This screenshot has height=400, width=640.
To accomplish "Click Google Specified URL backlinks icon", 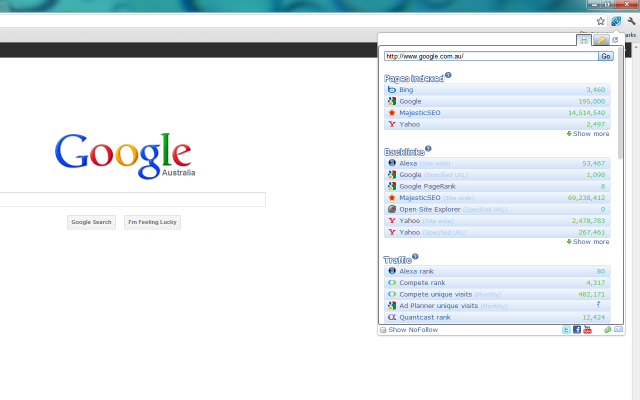I will click(392, 175).
